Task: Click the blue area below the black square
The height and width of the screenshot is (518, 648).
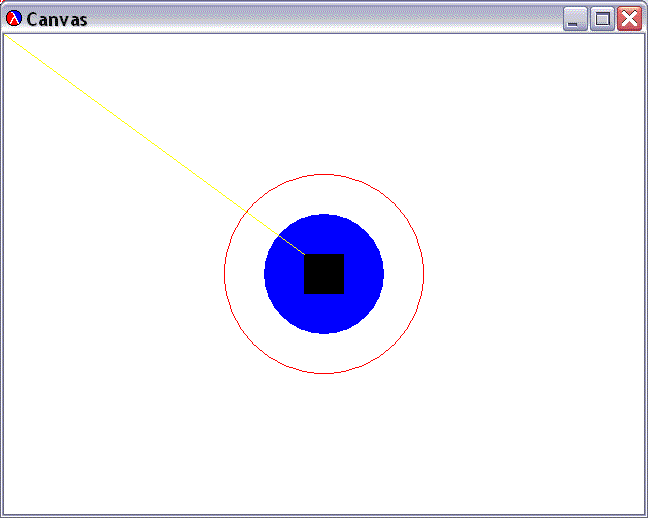Action: click(x=324, y=314)
